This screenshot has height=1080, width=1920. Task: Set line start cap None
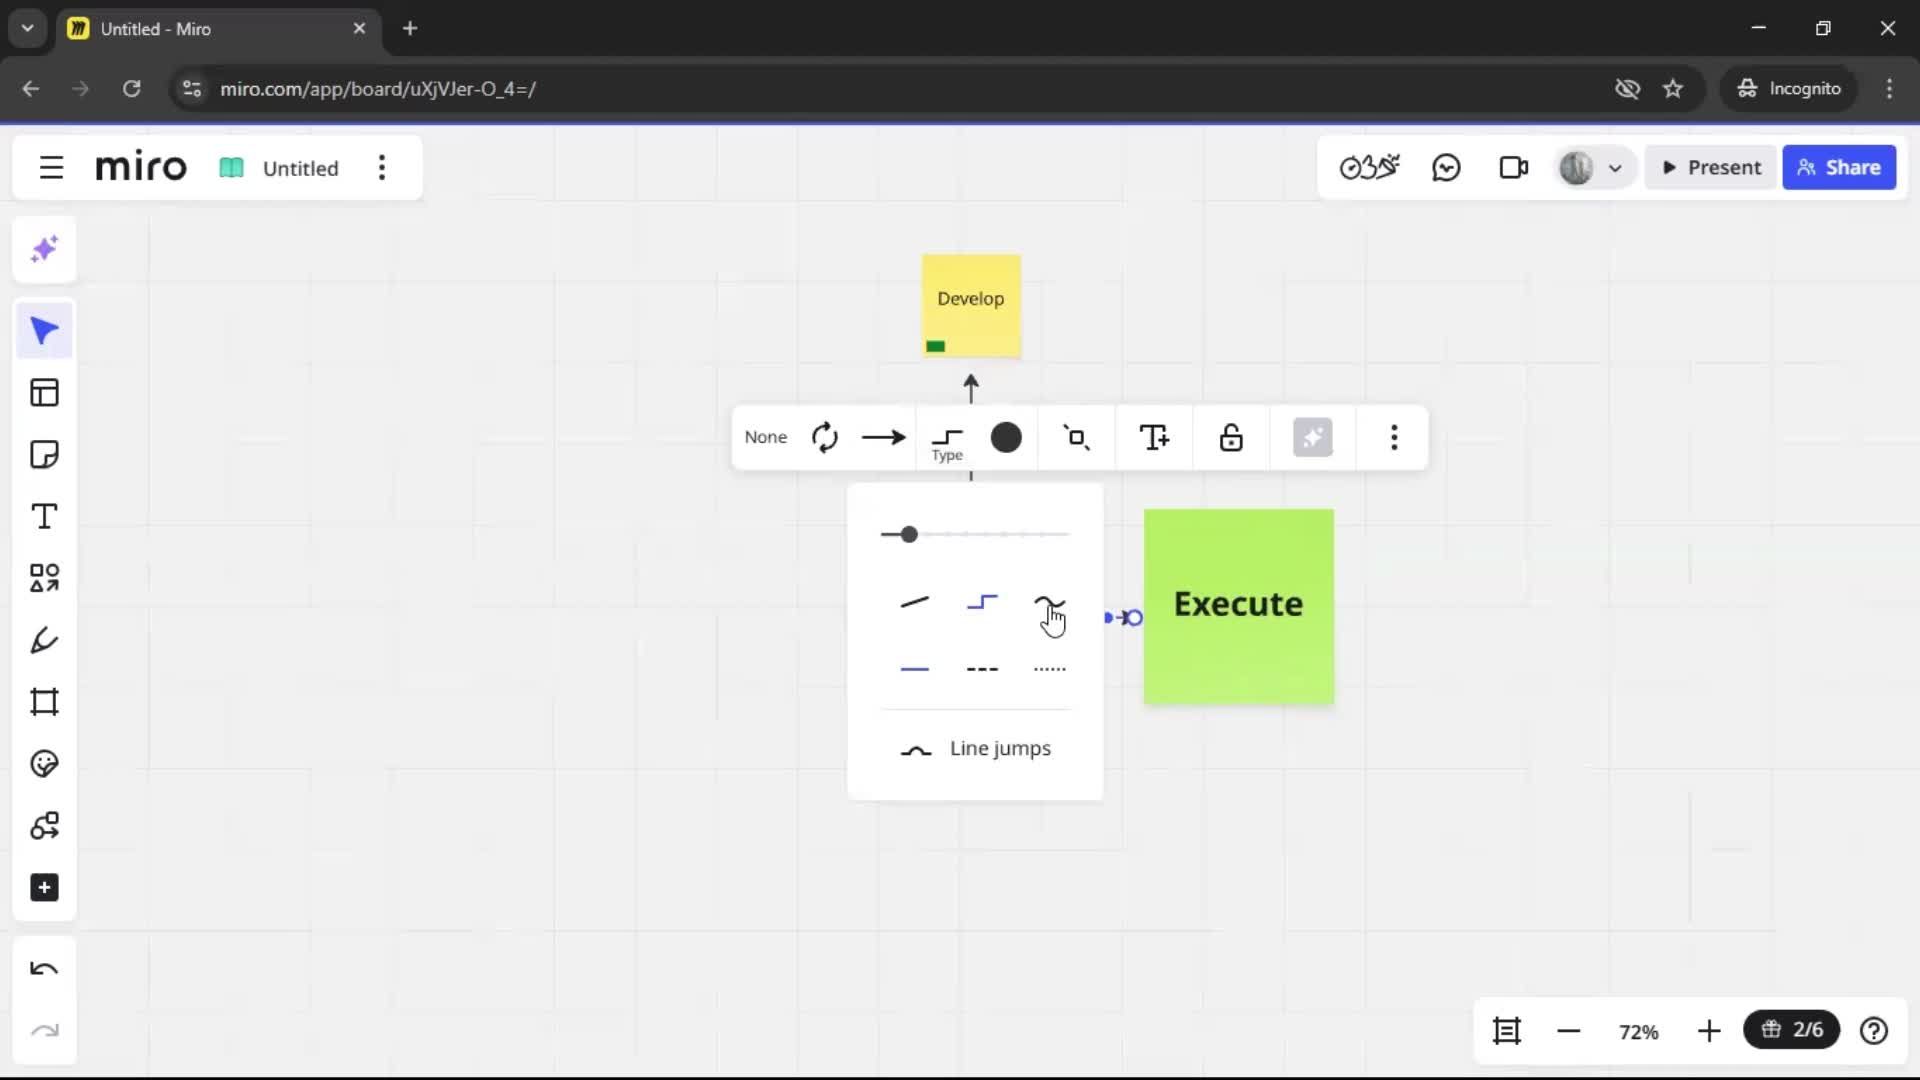point(765,437)
